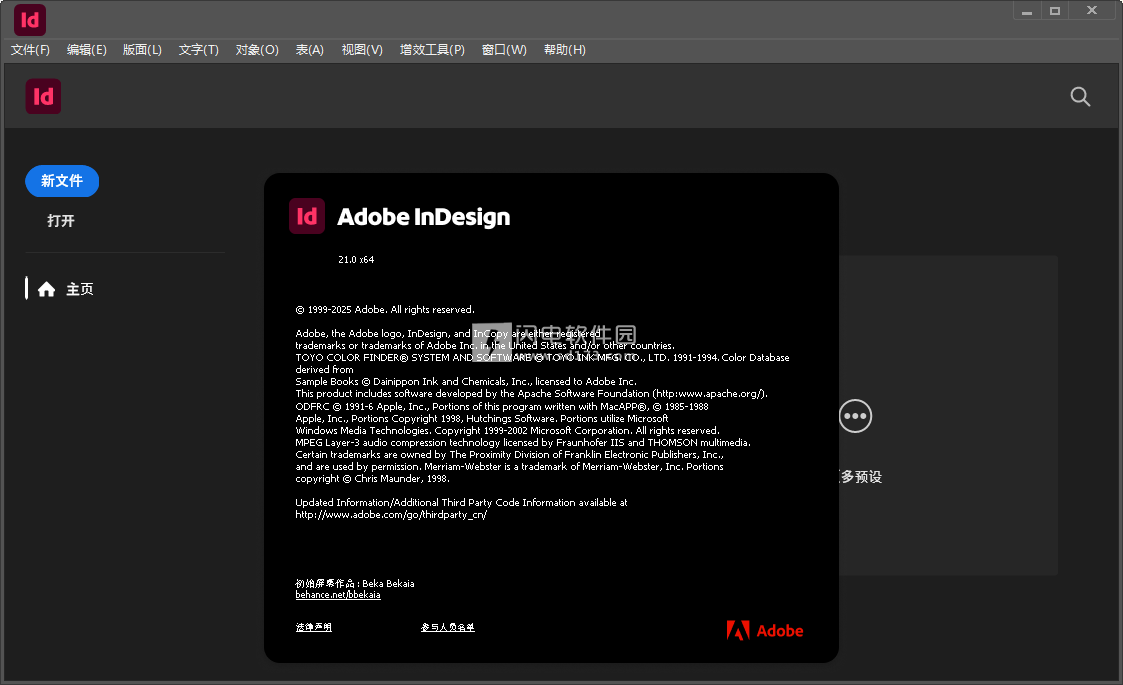Open the 文件(F) menu

[x=30, y=50]
